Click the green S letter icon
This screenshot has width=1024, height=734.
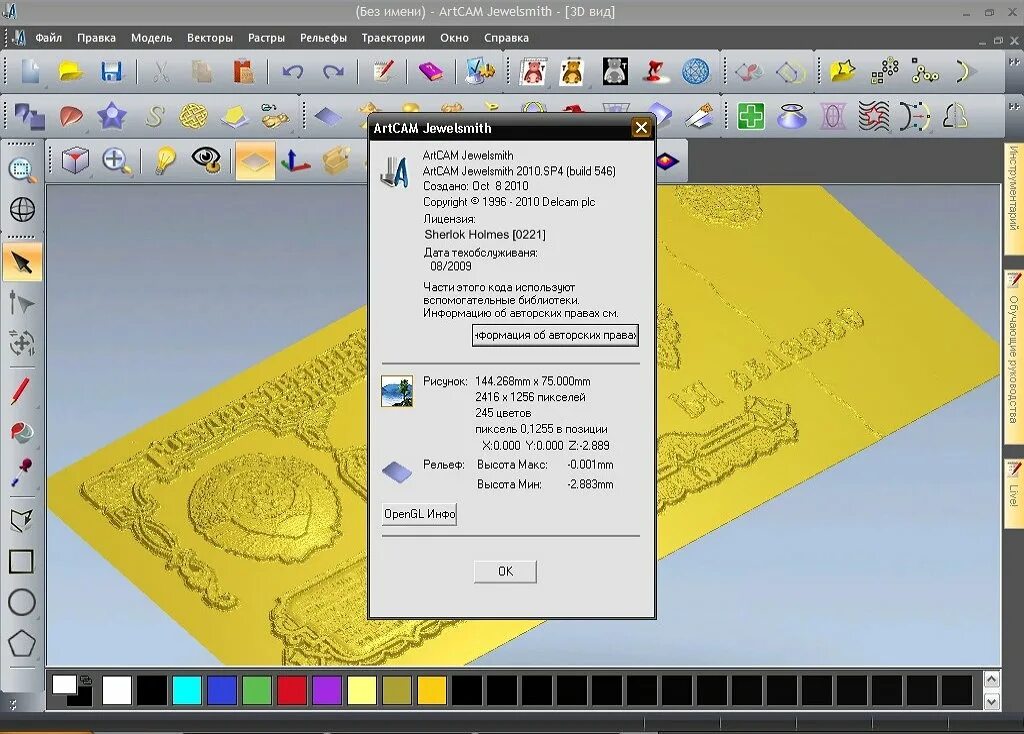(155, 116)
